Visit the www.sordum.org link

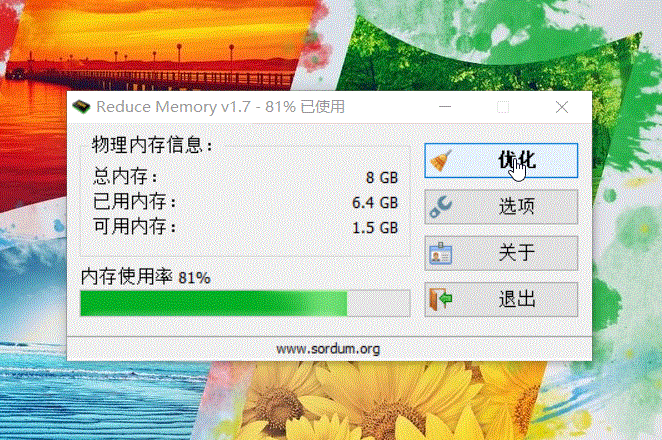[x=328, y=349]
